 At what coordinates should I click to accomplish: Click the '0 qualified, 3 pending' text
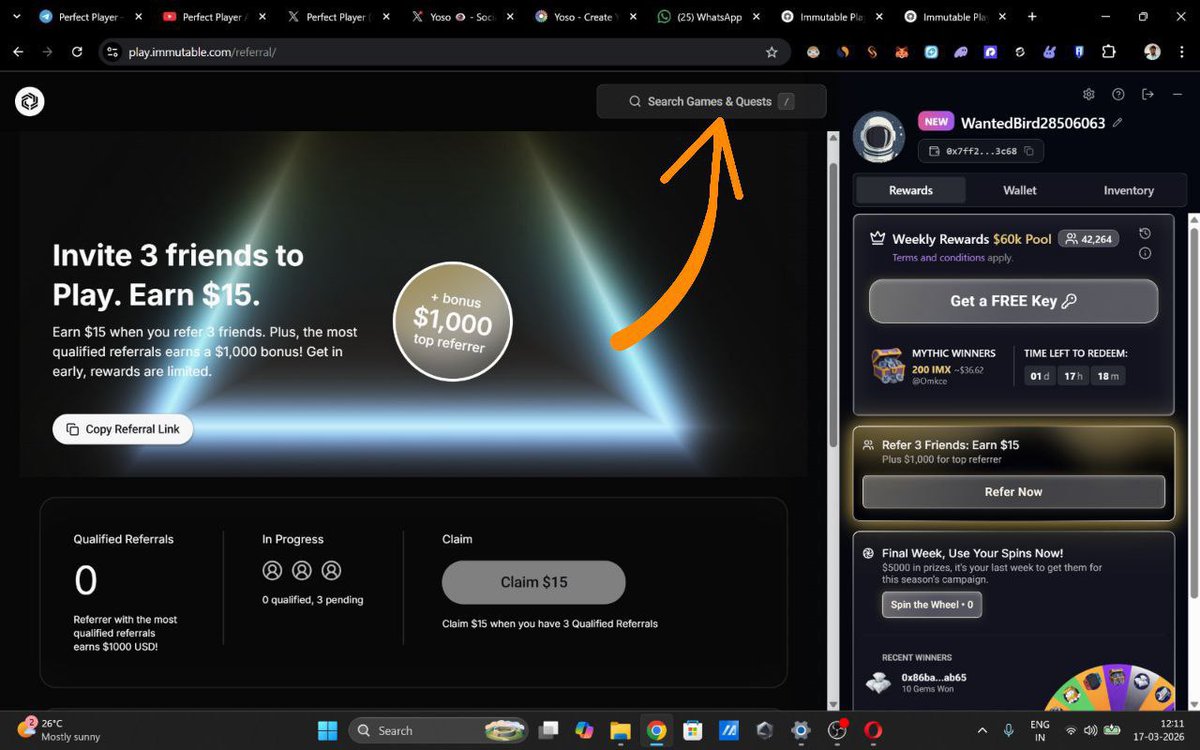(313, 600)
